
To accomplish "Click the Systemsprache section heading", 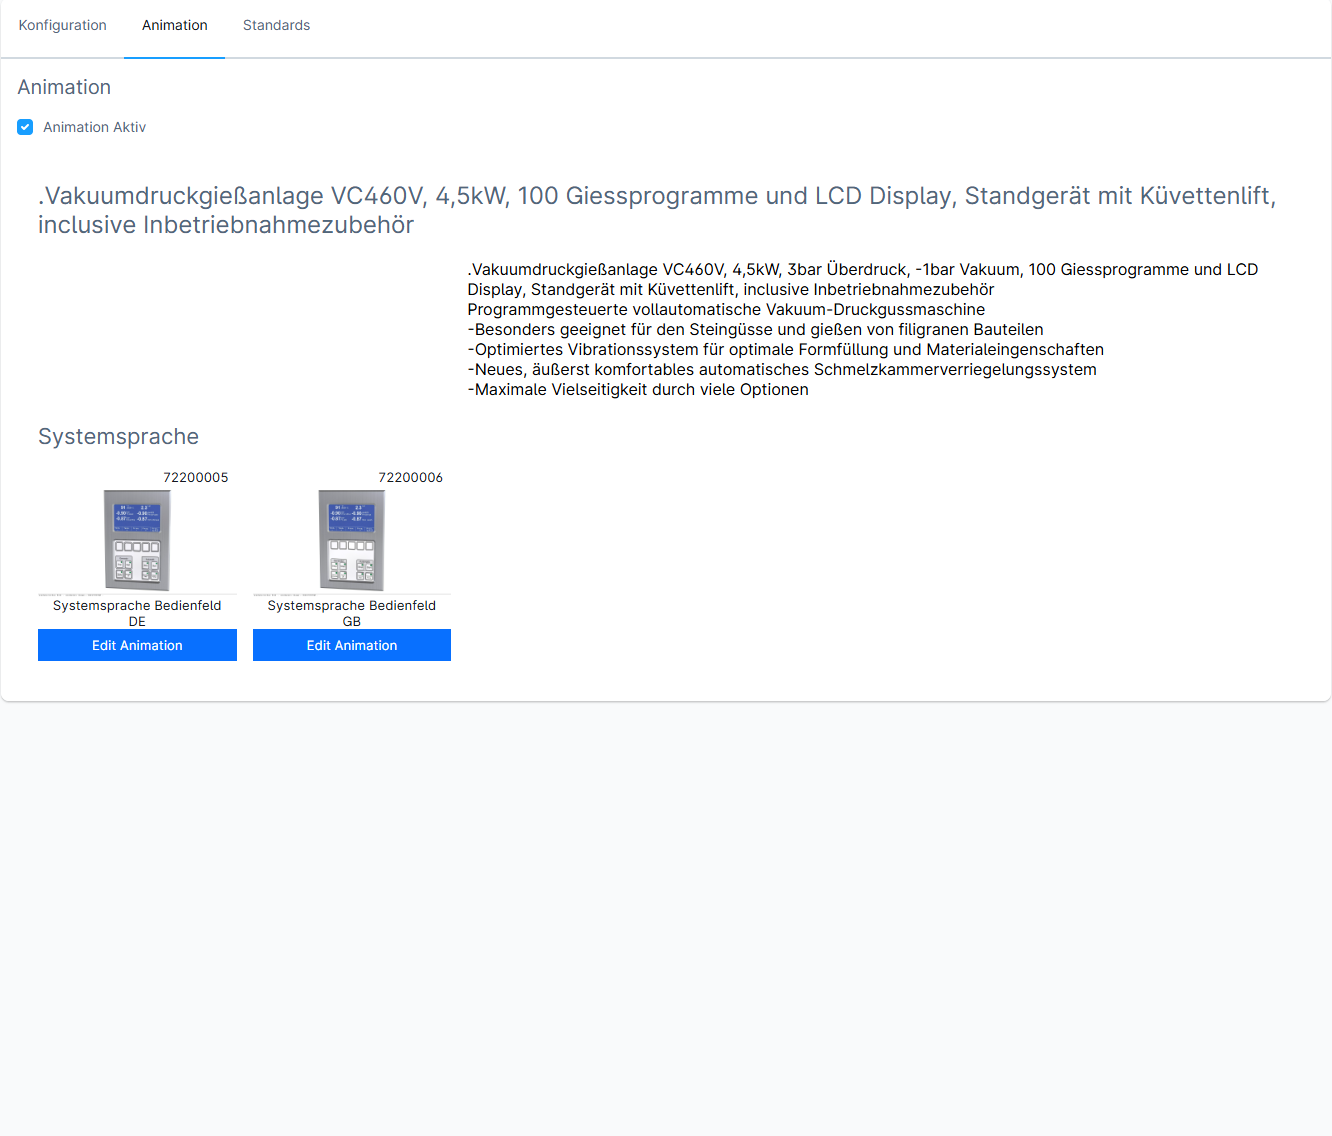I will pos(118,436).
